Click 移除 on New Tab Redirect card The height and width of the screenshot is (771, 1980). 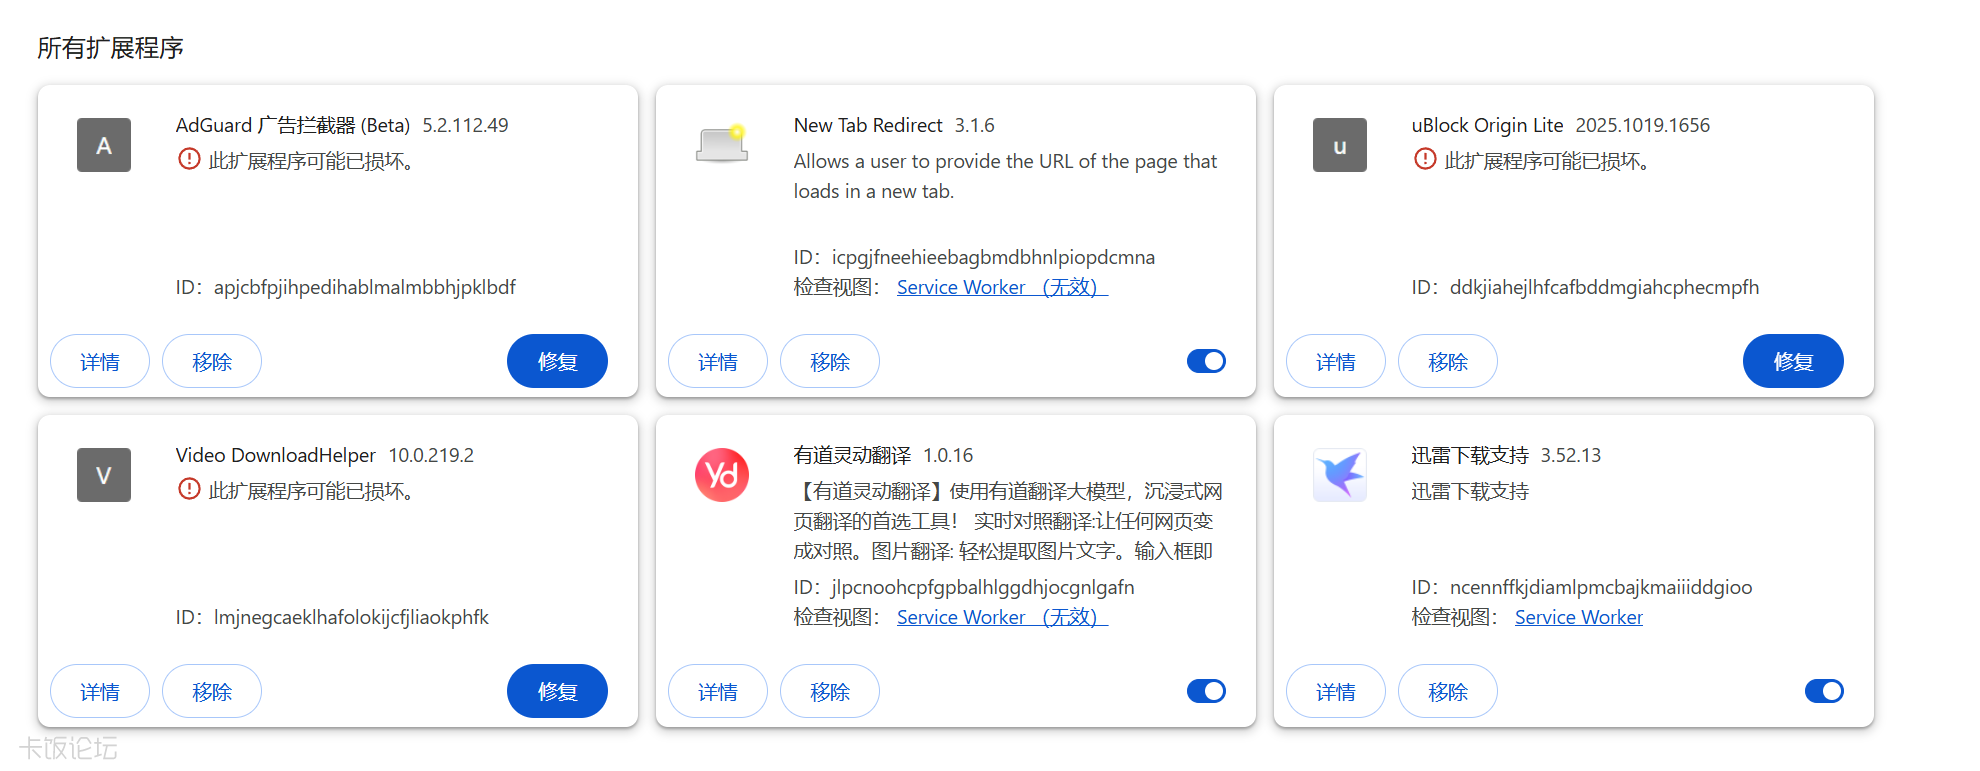coord(830,361)
